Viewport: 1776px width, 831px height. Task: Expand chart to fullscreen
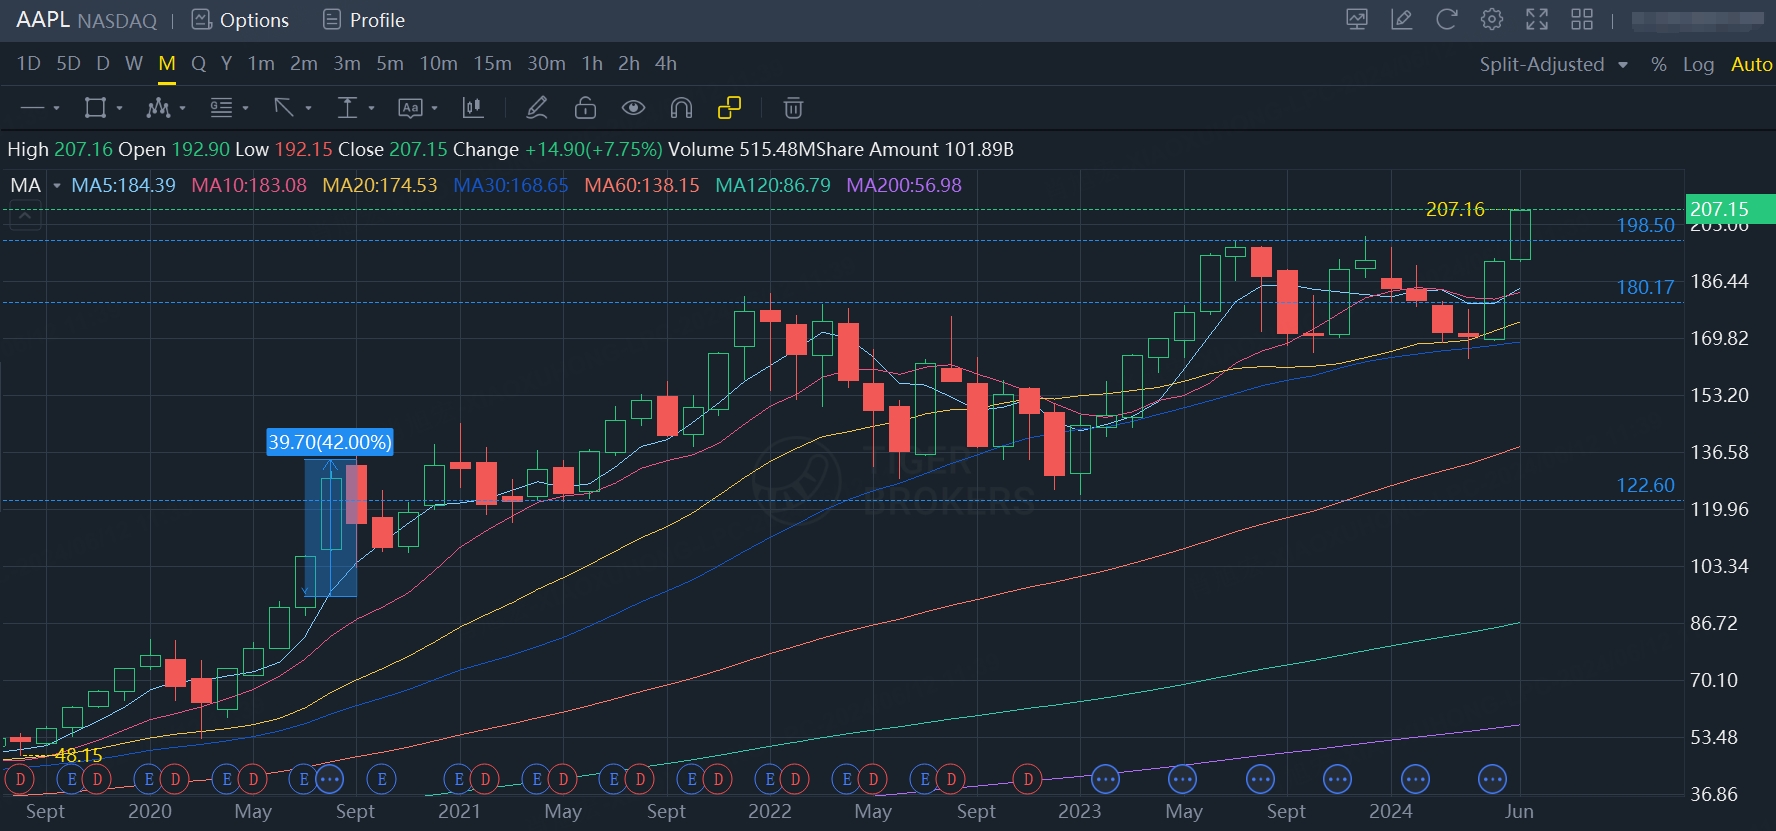click(x=1537, y=19)
